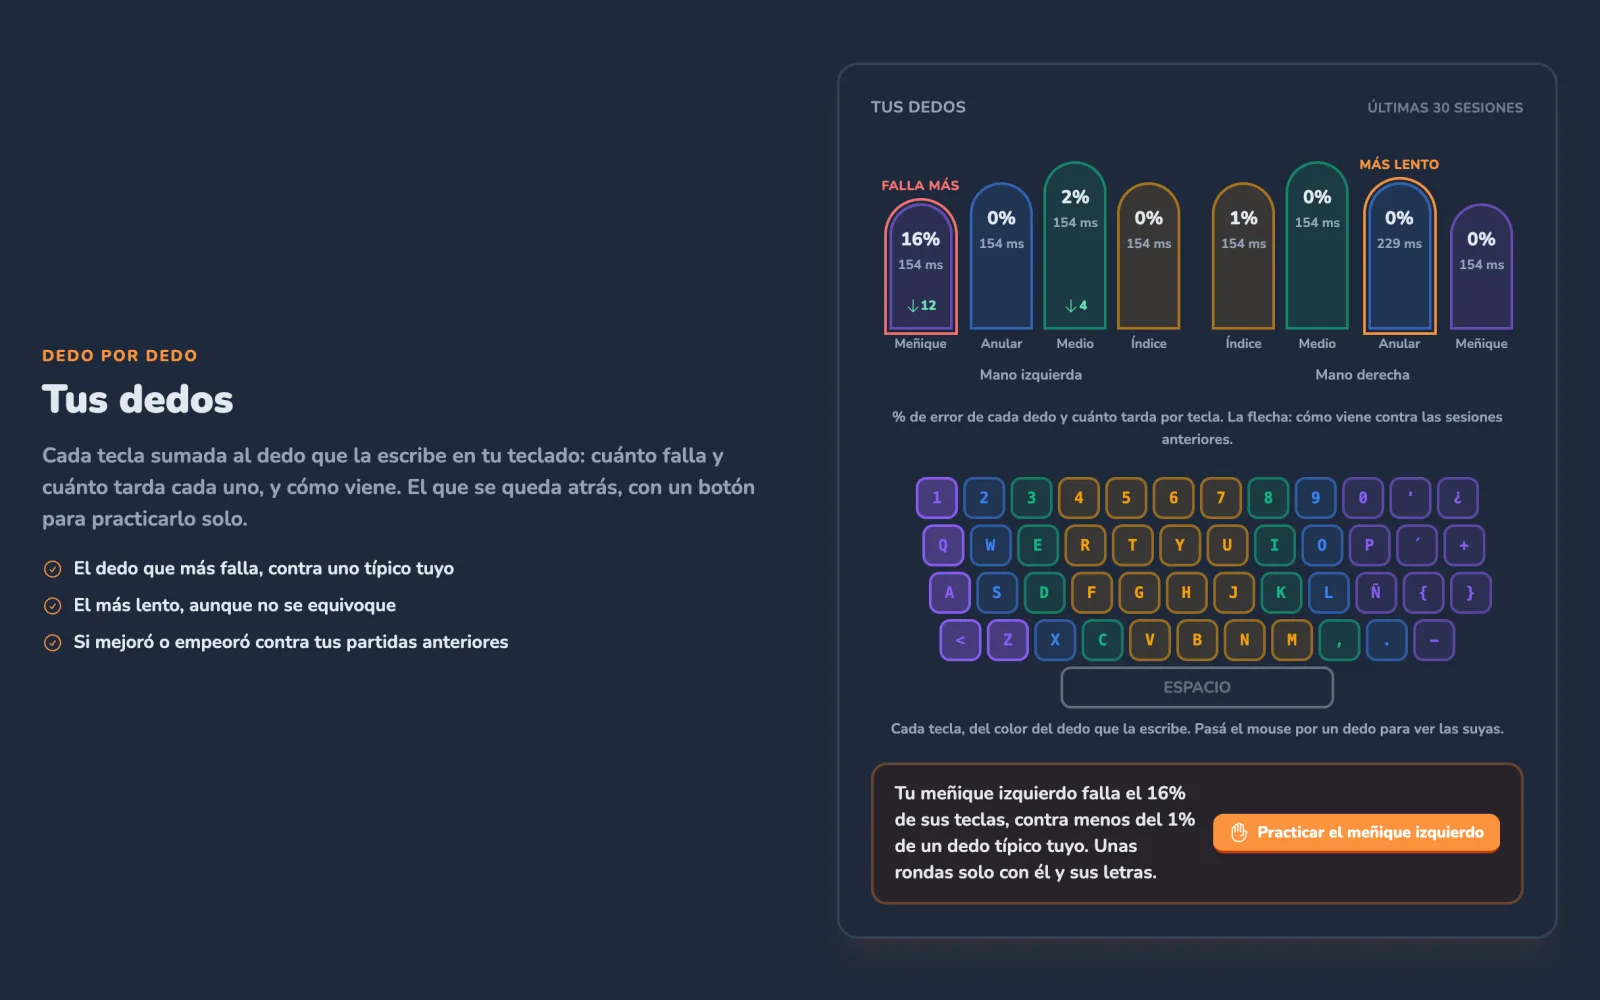1600x1000 pixels.
Task: Click the 'TUS DEDOS' panel title
Action: (x=918, y=107)
